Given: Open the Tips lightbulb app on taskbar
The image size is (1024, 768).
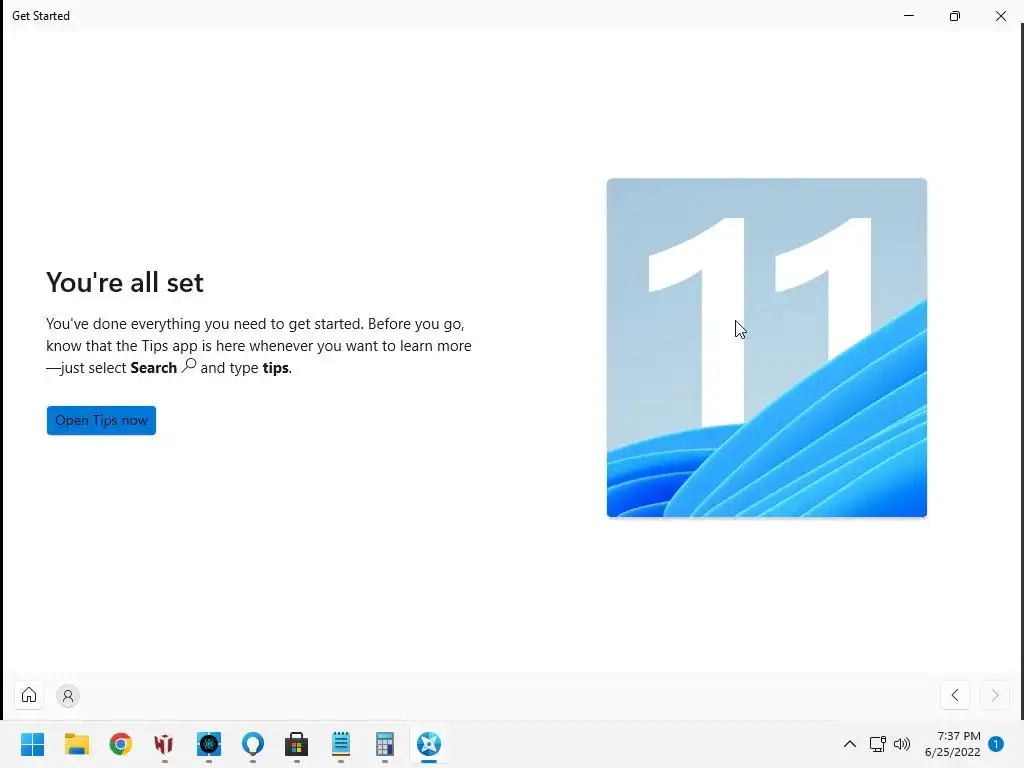Looking at the screenshot, I should pyautogui.click(x=253, y=744).
